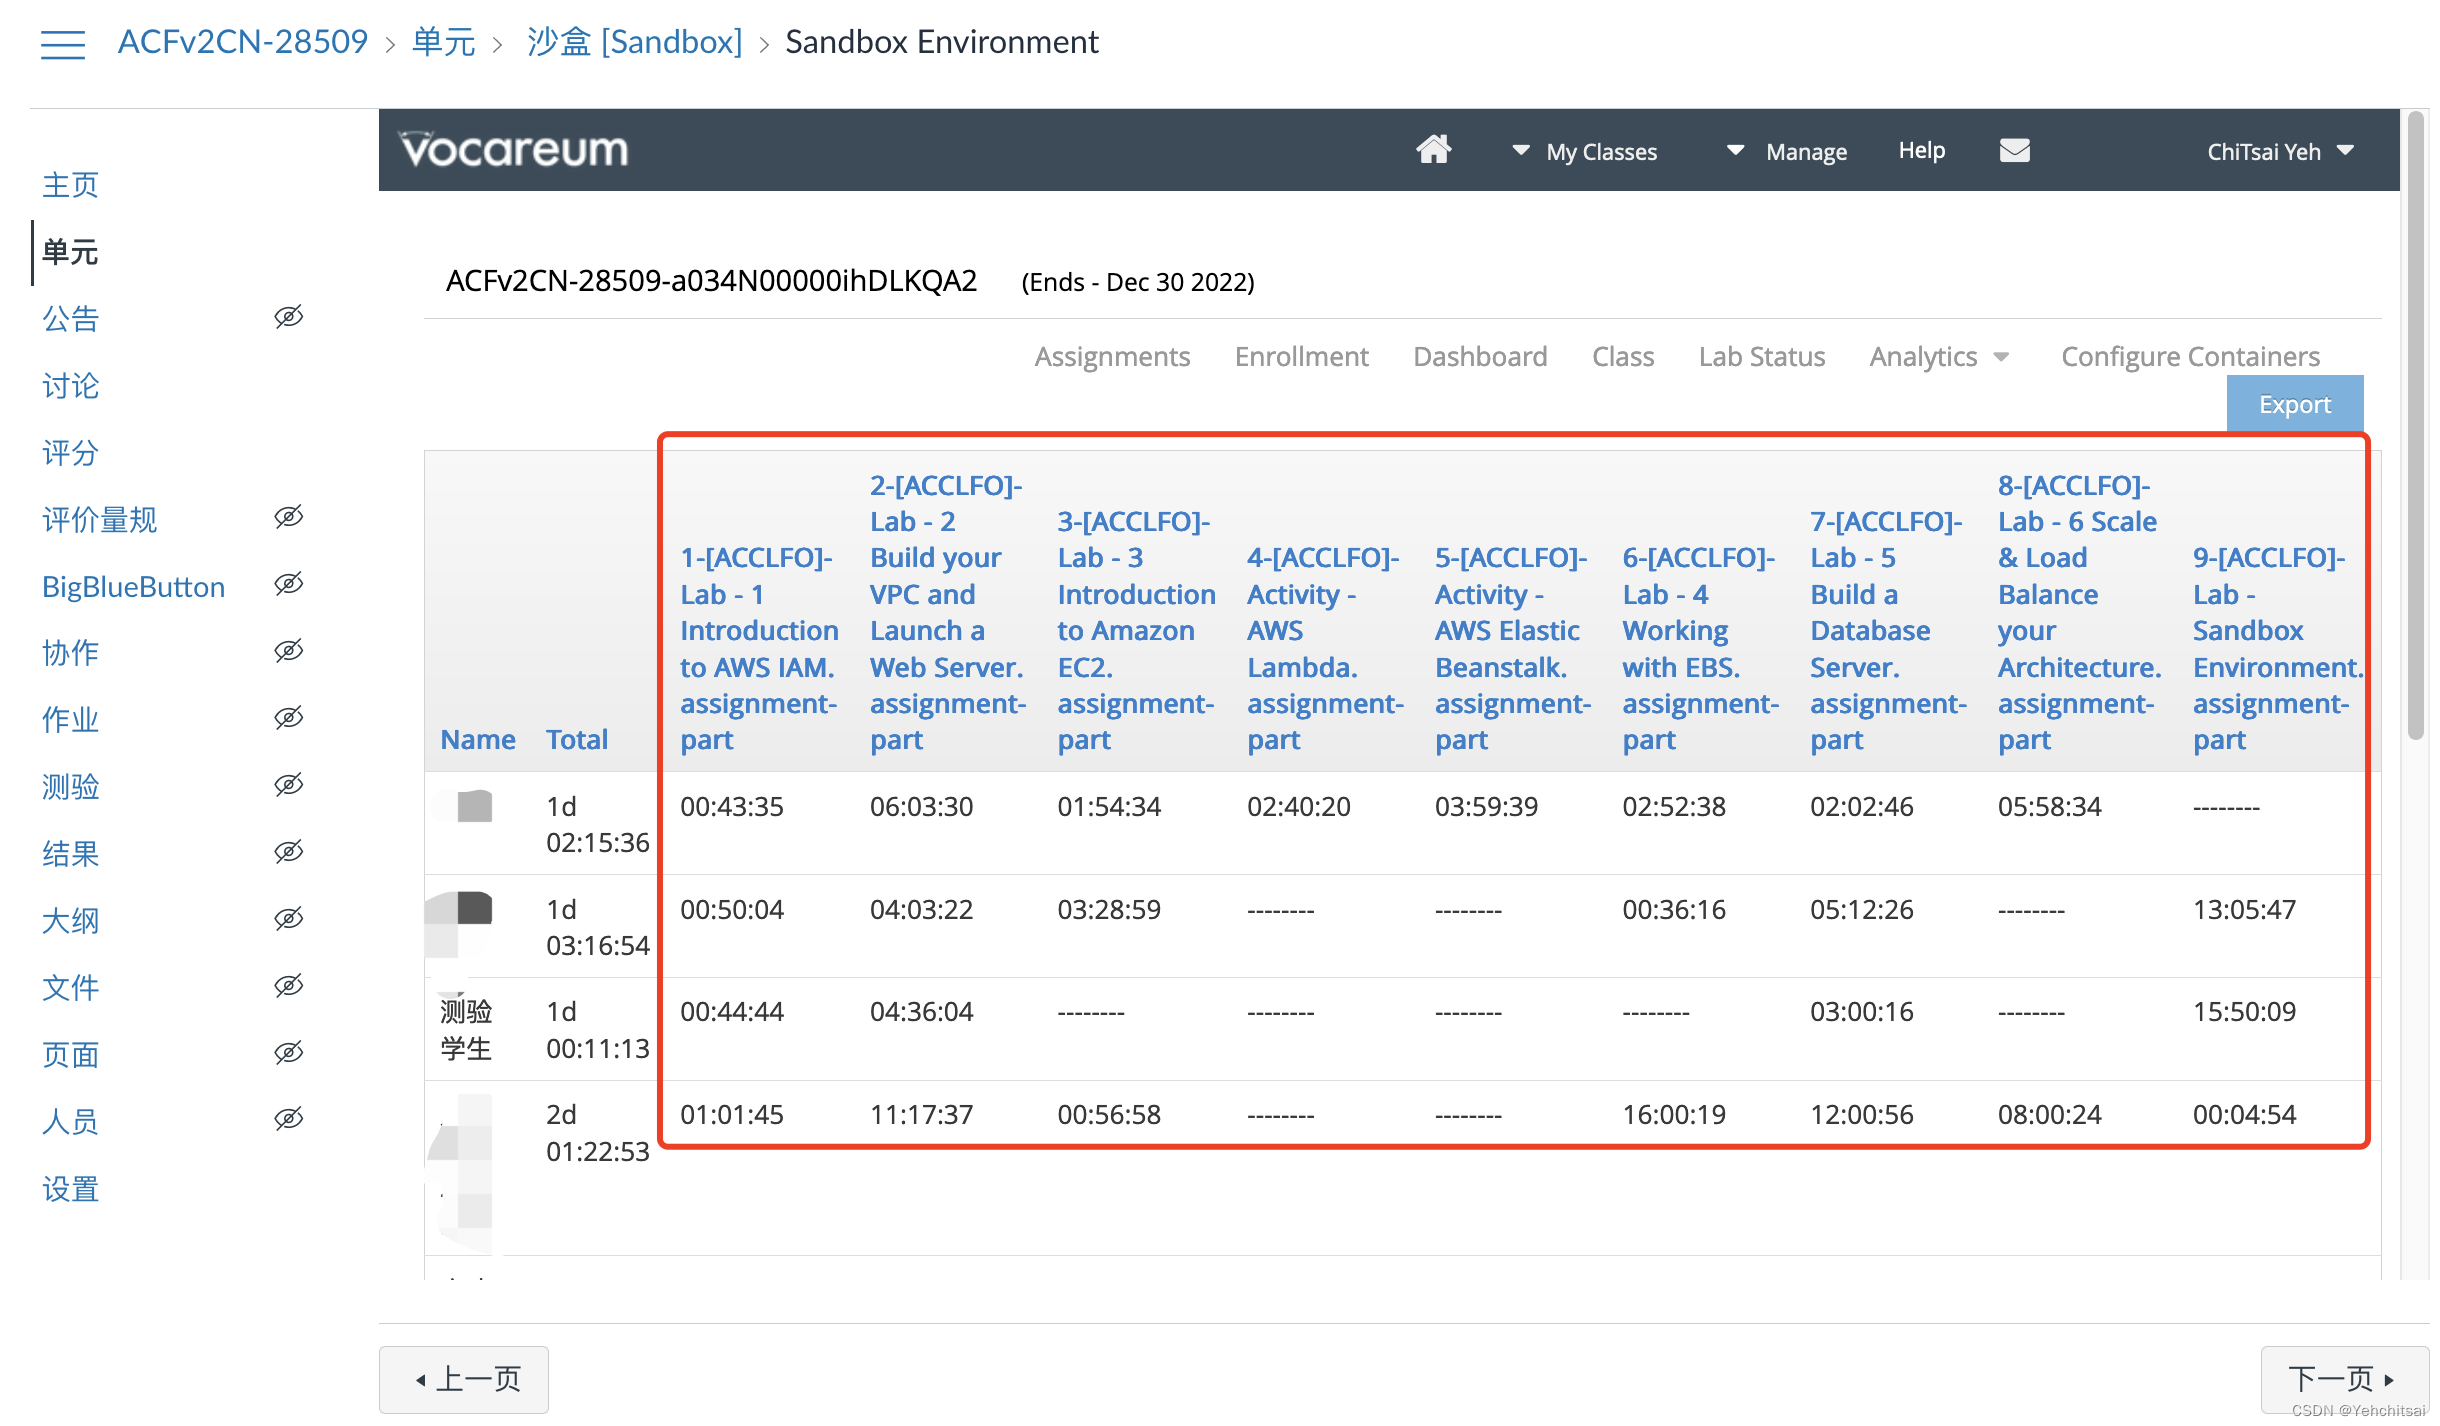Toggle eye icon next to 评价量规
The image size is (2440, 1426).
[x=289, y=517]
